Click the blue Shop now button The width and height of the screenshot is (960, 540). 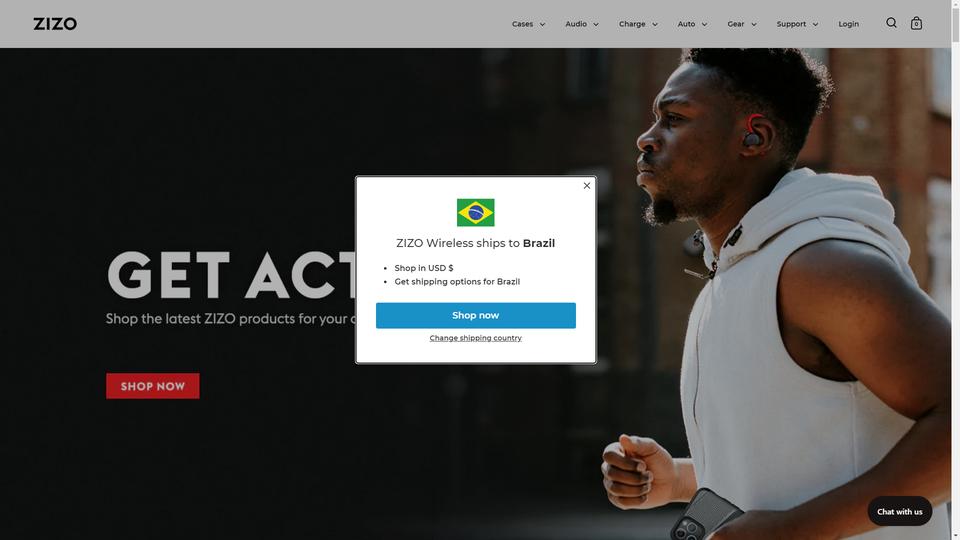476,315
